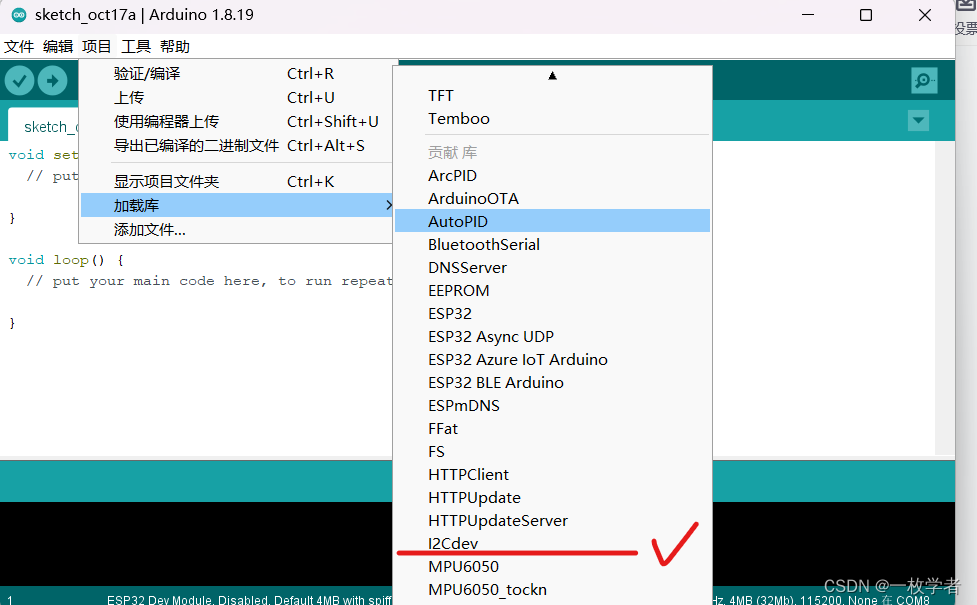Choose the ESPmDNS library
This screenshot has width=977, height=605.
(552, 406)
